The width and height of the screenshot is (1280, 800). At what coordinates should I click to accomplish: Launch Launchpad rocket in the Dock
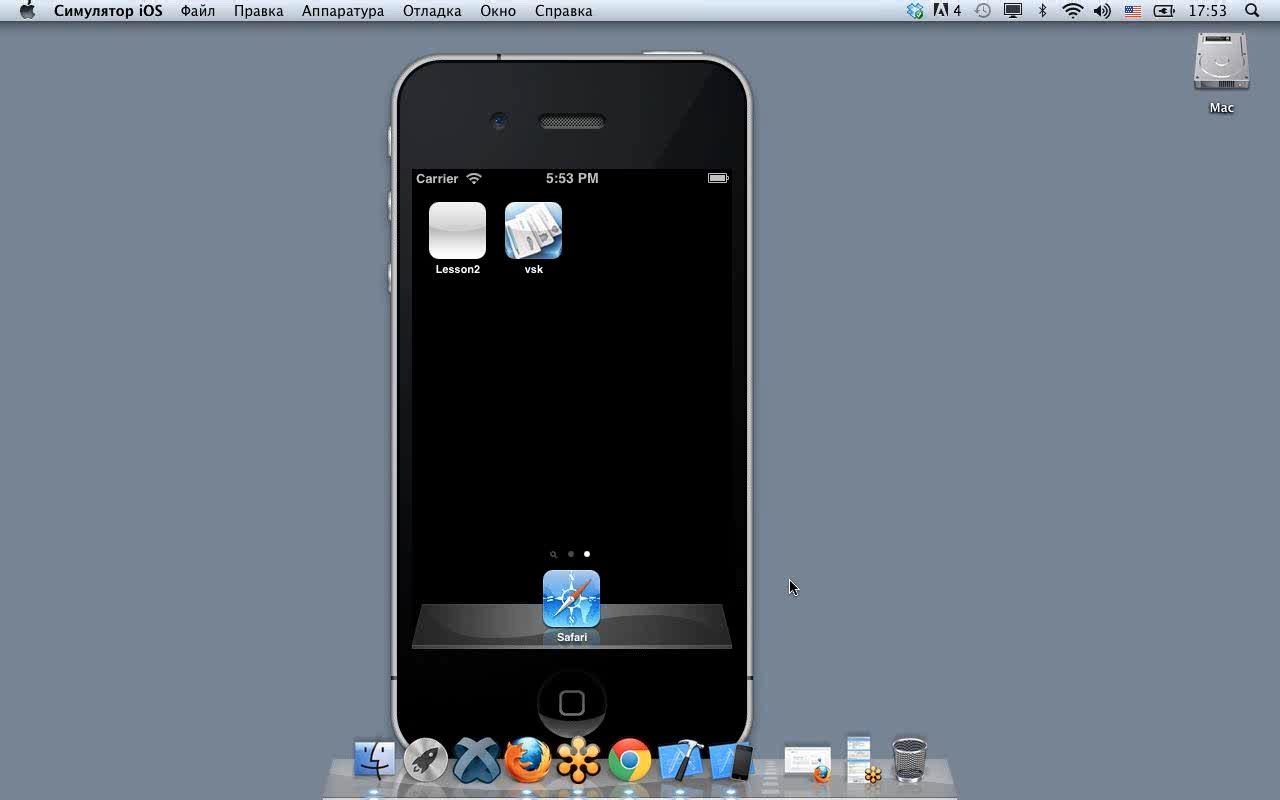425,761
